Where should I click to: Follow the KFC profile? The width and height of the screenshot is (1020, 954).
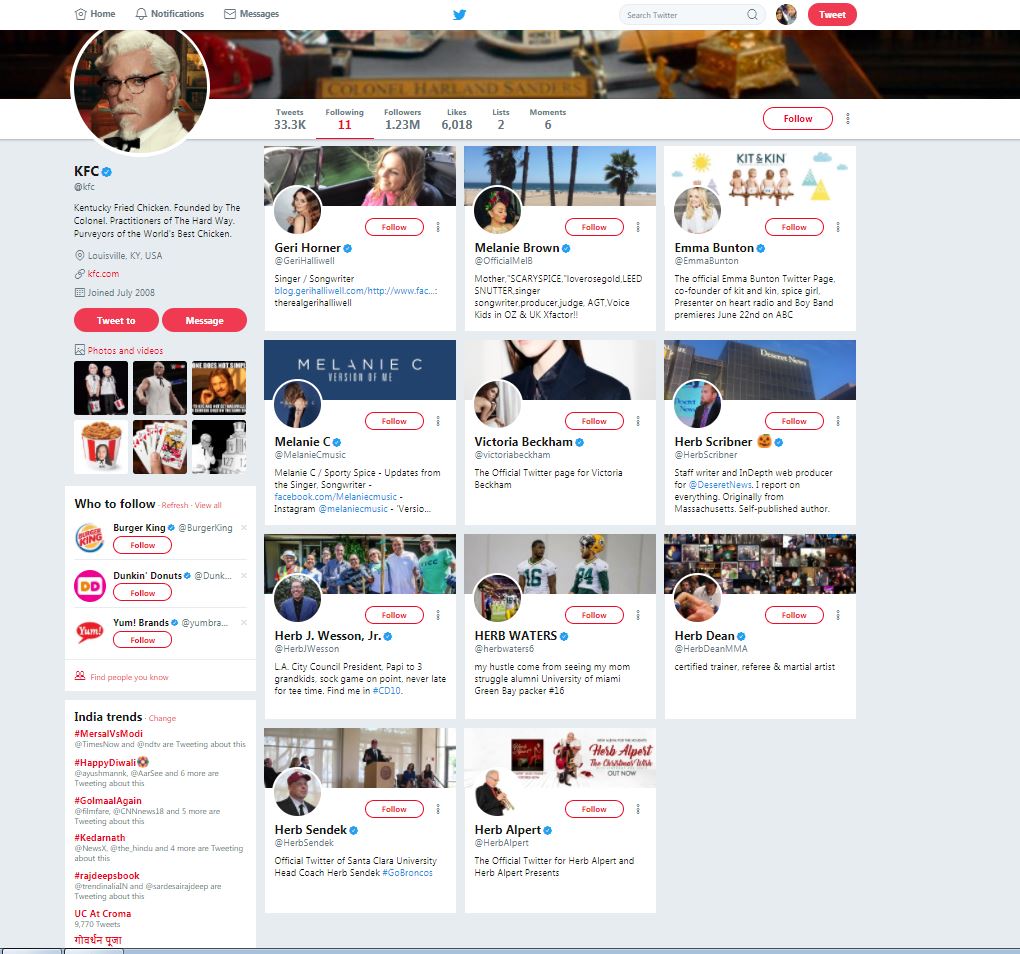coord(798,118)
